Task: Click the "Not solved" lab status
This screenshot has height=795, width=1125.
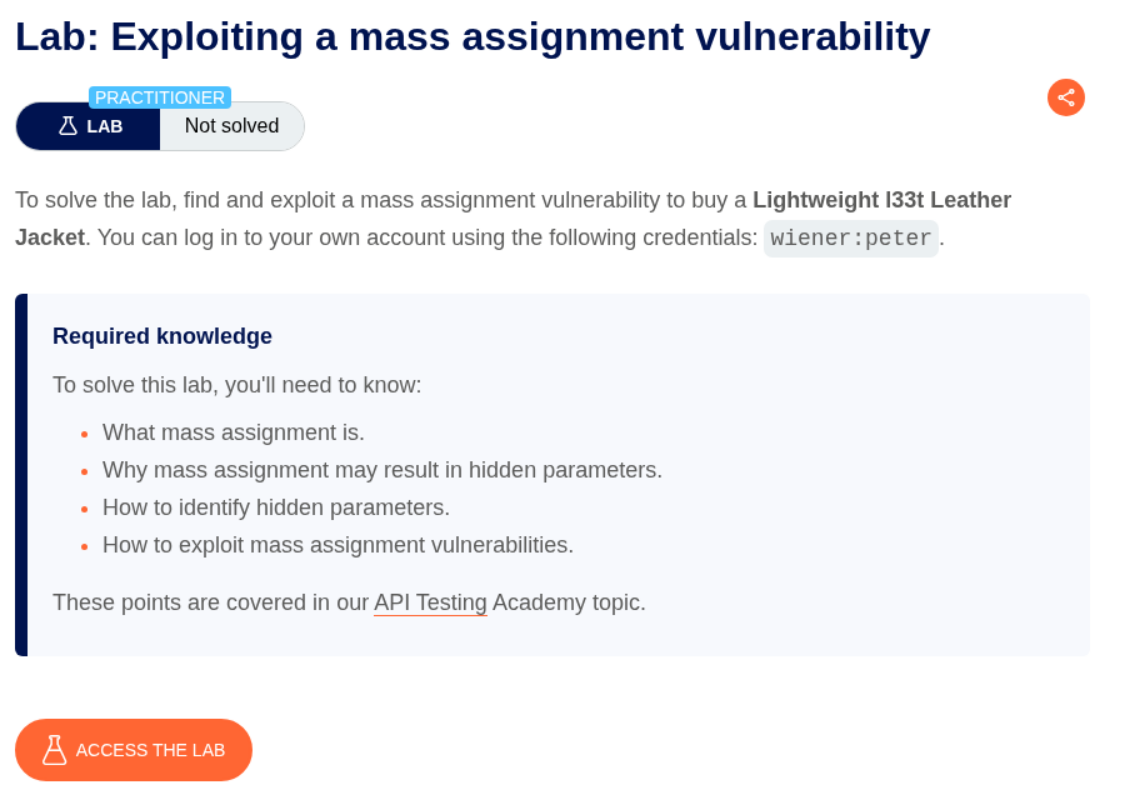Action: (x=231, y=126)
